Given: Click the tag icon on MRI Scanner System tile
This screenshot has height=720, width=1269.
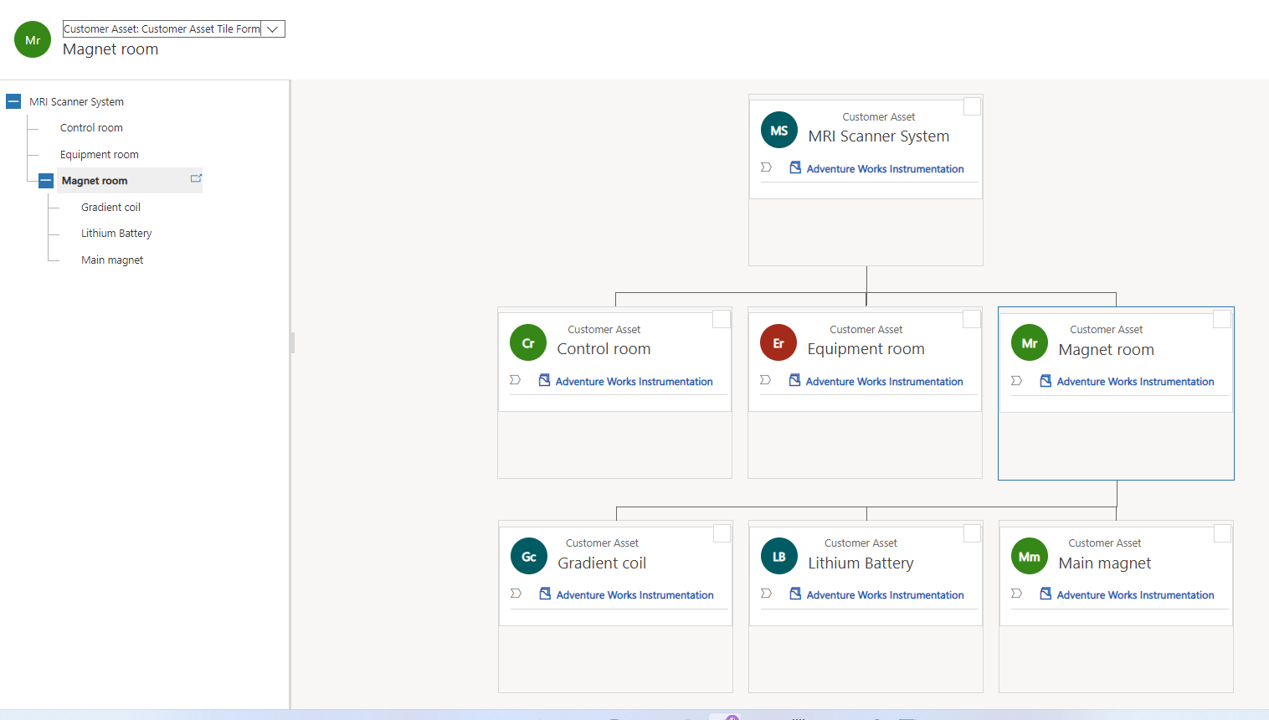Looking at the screenshot, I should [x=766, y=167].
